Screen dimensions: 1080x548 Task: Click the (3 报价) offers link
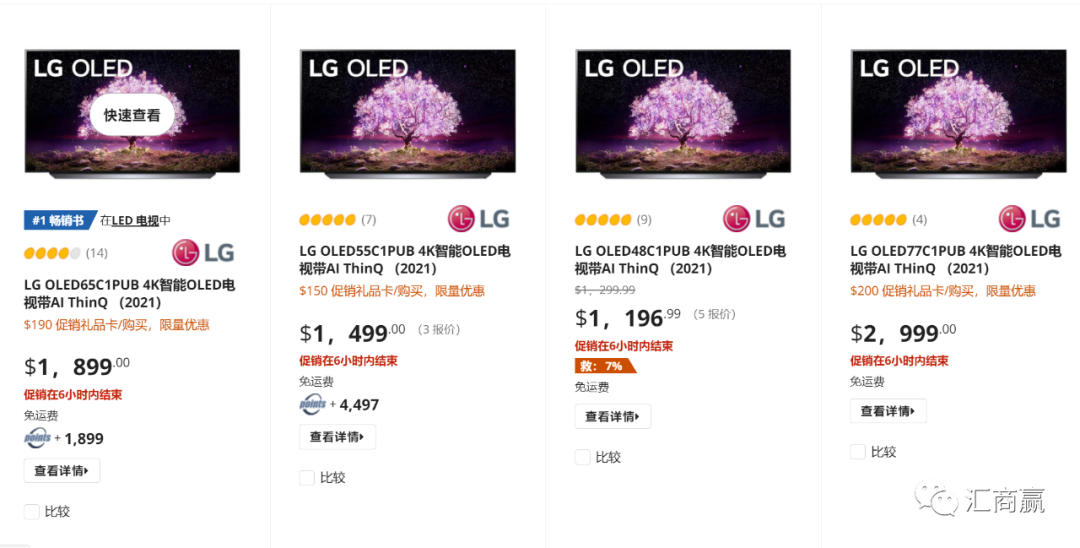click(x=439, y=330)
